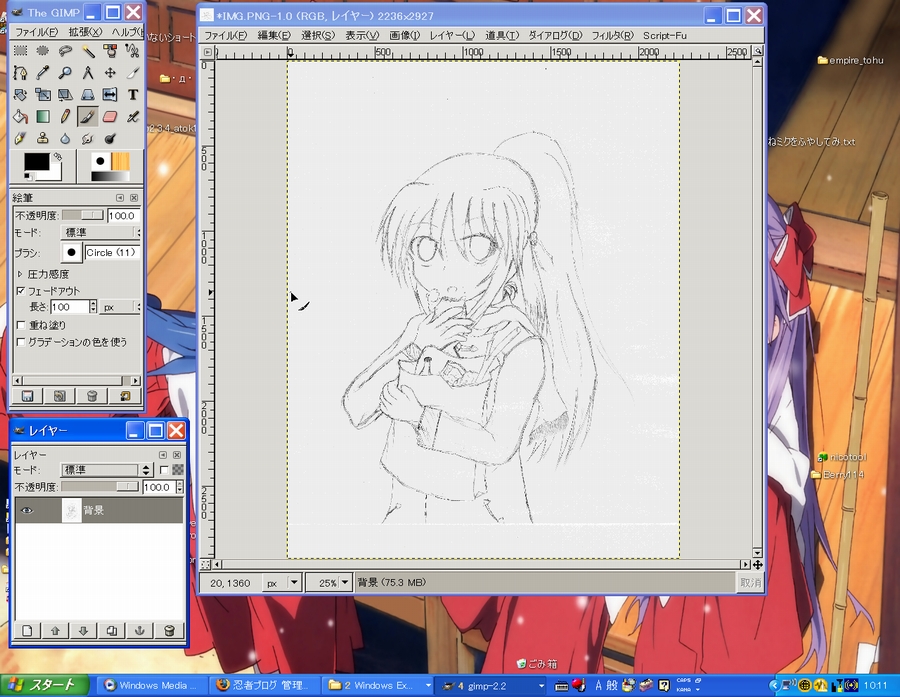Select the Blend gradient tool
This screenshot has height=697, width=900.
pyautogui.click(x=42, y=117)
